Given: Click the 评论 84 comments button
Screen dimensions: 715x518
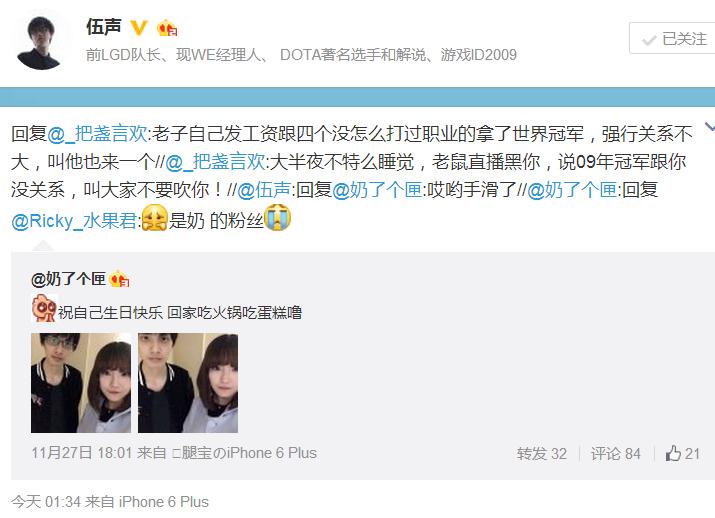Looking at the screenshot, I should [x=616, y=454].
